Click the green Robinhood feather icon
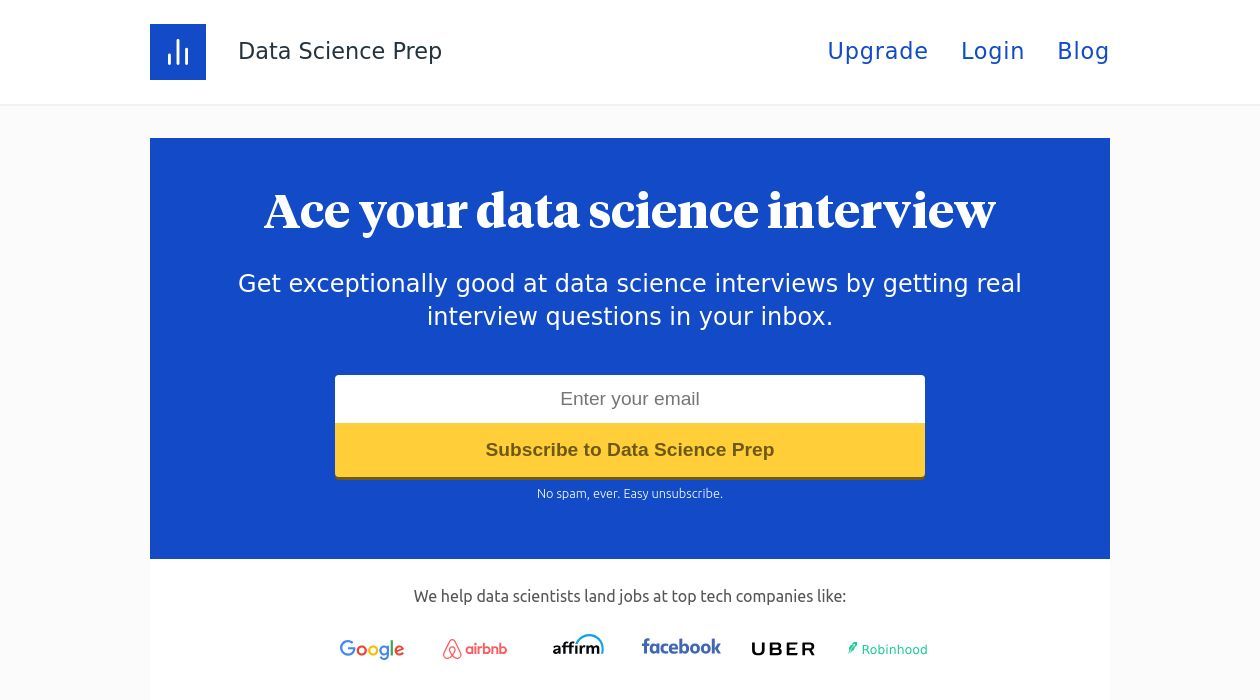 pyautogui.click(x=853, y=648)
